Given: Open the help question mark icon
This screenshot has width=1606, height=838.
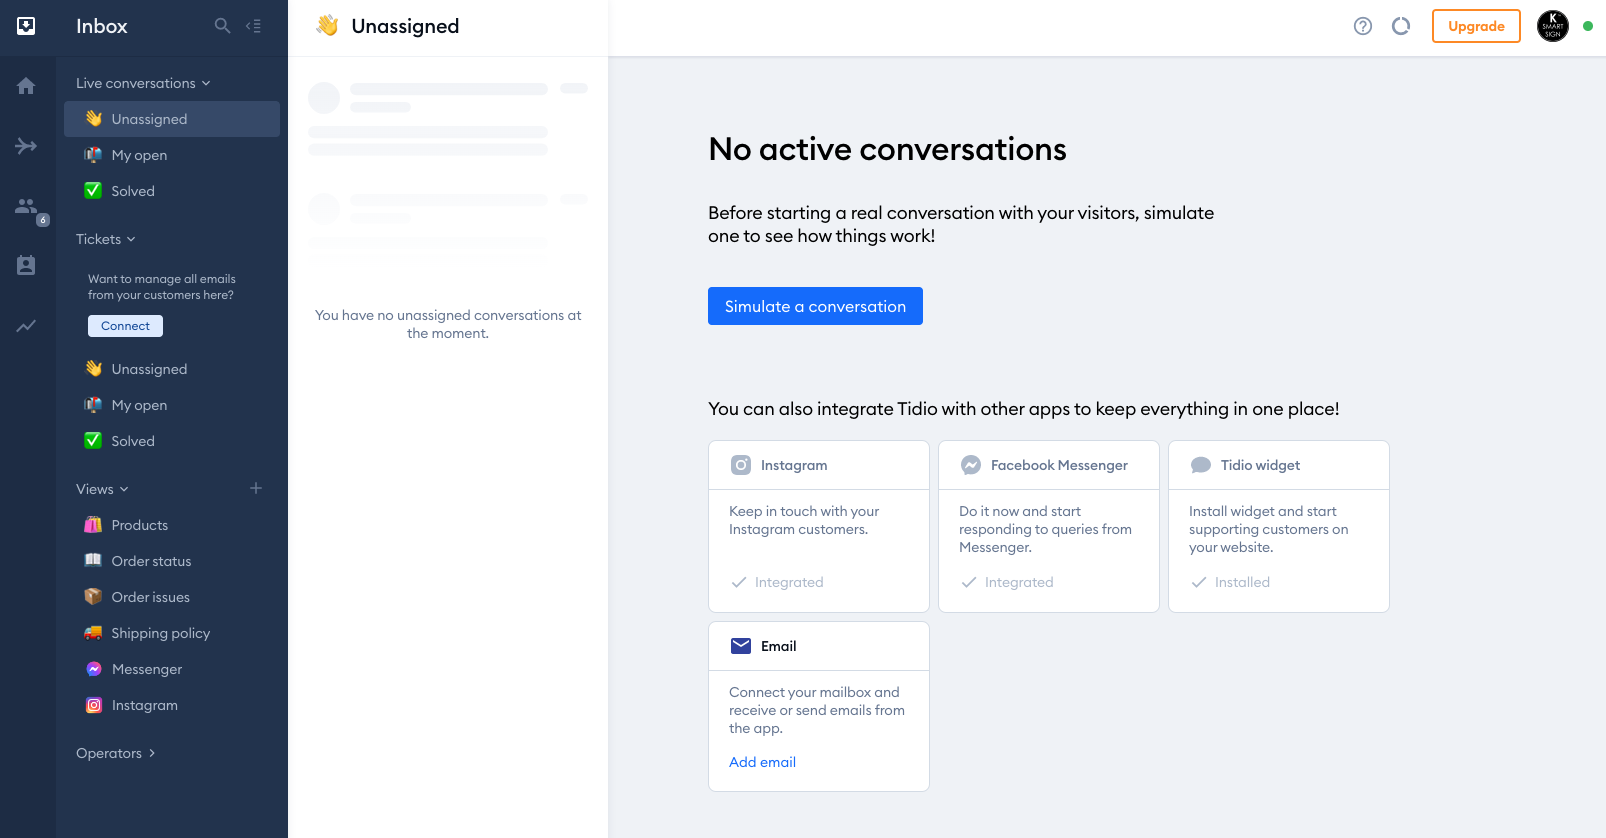Looking at the screenshot, I should (x=1362, y=26).
